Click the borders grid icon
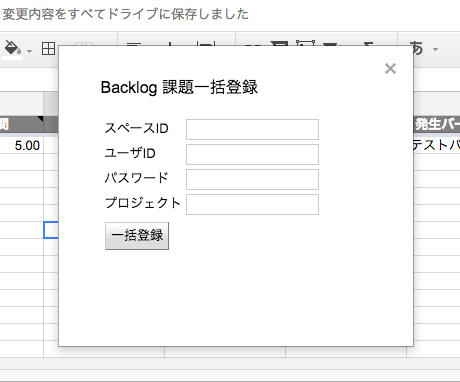 (48, 49)
